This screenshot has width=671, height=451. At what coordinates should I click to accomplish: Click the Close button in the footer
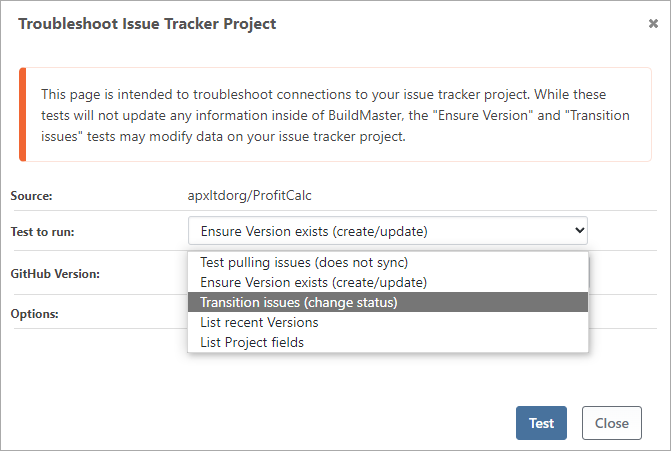(x=611, y=423)
